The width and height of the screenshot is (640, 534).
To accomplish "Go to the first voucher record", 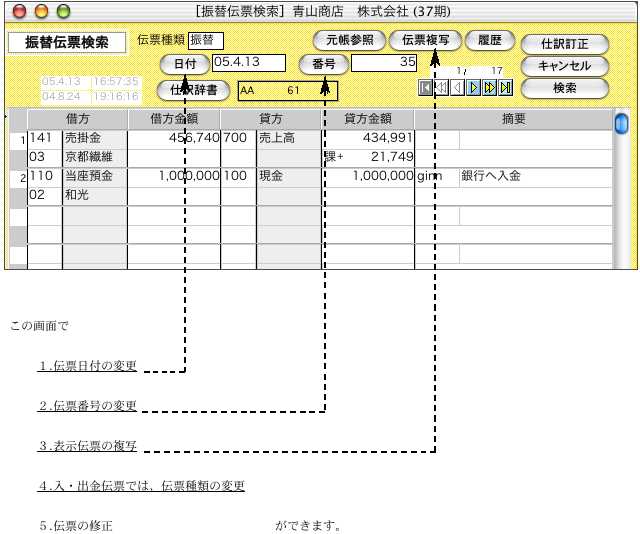I will (426, 88).
